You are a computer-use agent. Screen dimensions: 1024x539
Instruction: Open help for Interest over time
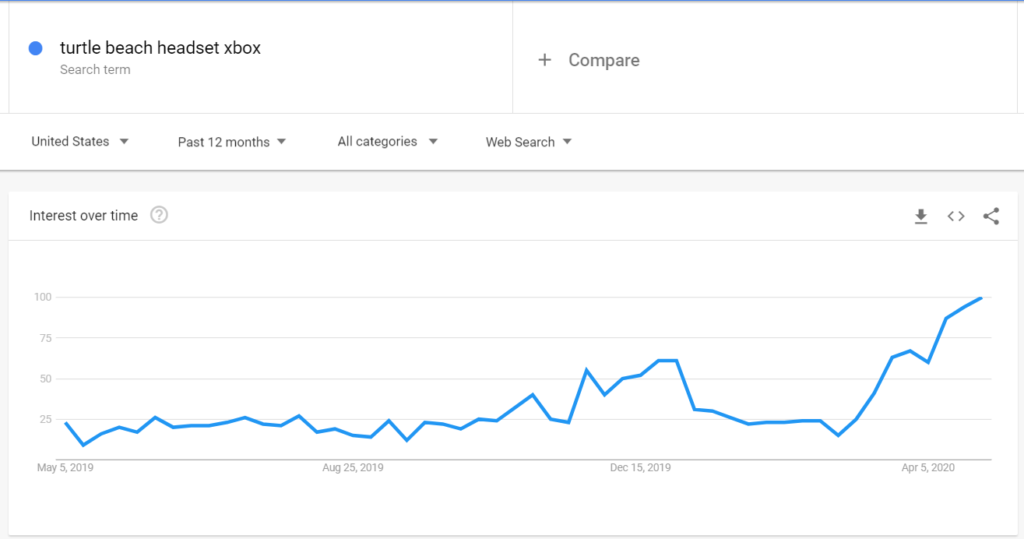[159, 215]
